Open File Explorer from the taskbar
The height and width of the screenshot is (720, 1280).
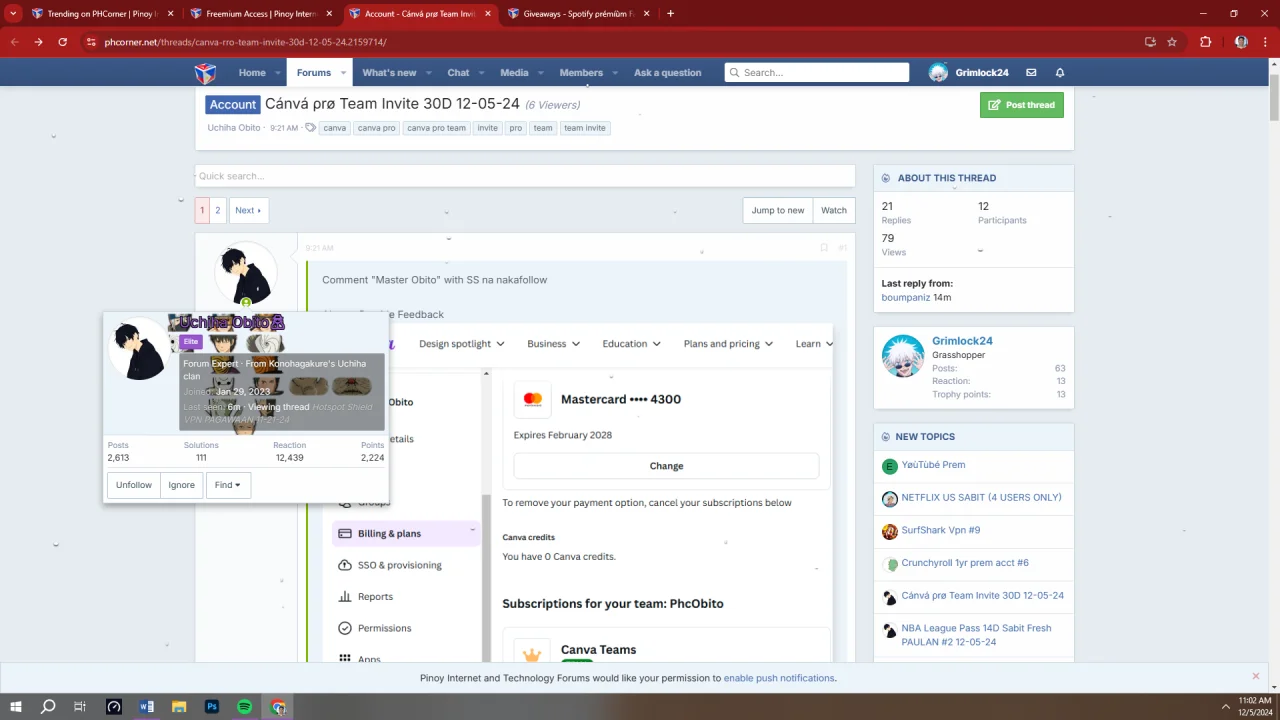pos(179,707)
